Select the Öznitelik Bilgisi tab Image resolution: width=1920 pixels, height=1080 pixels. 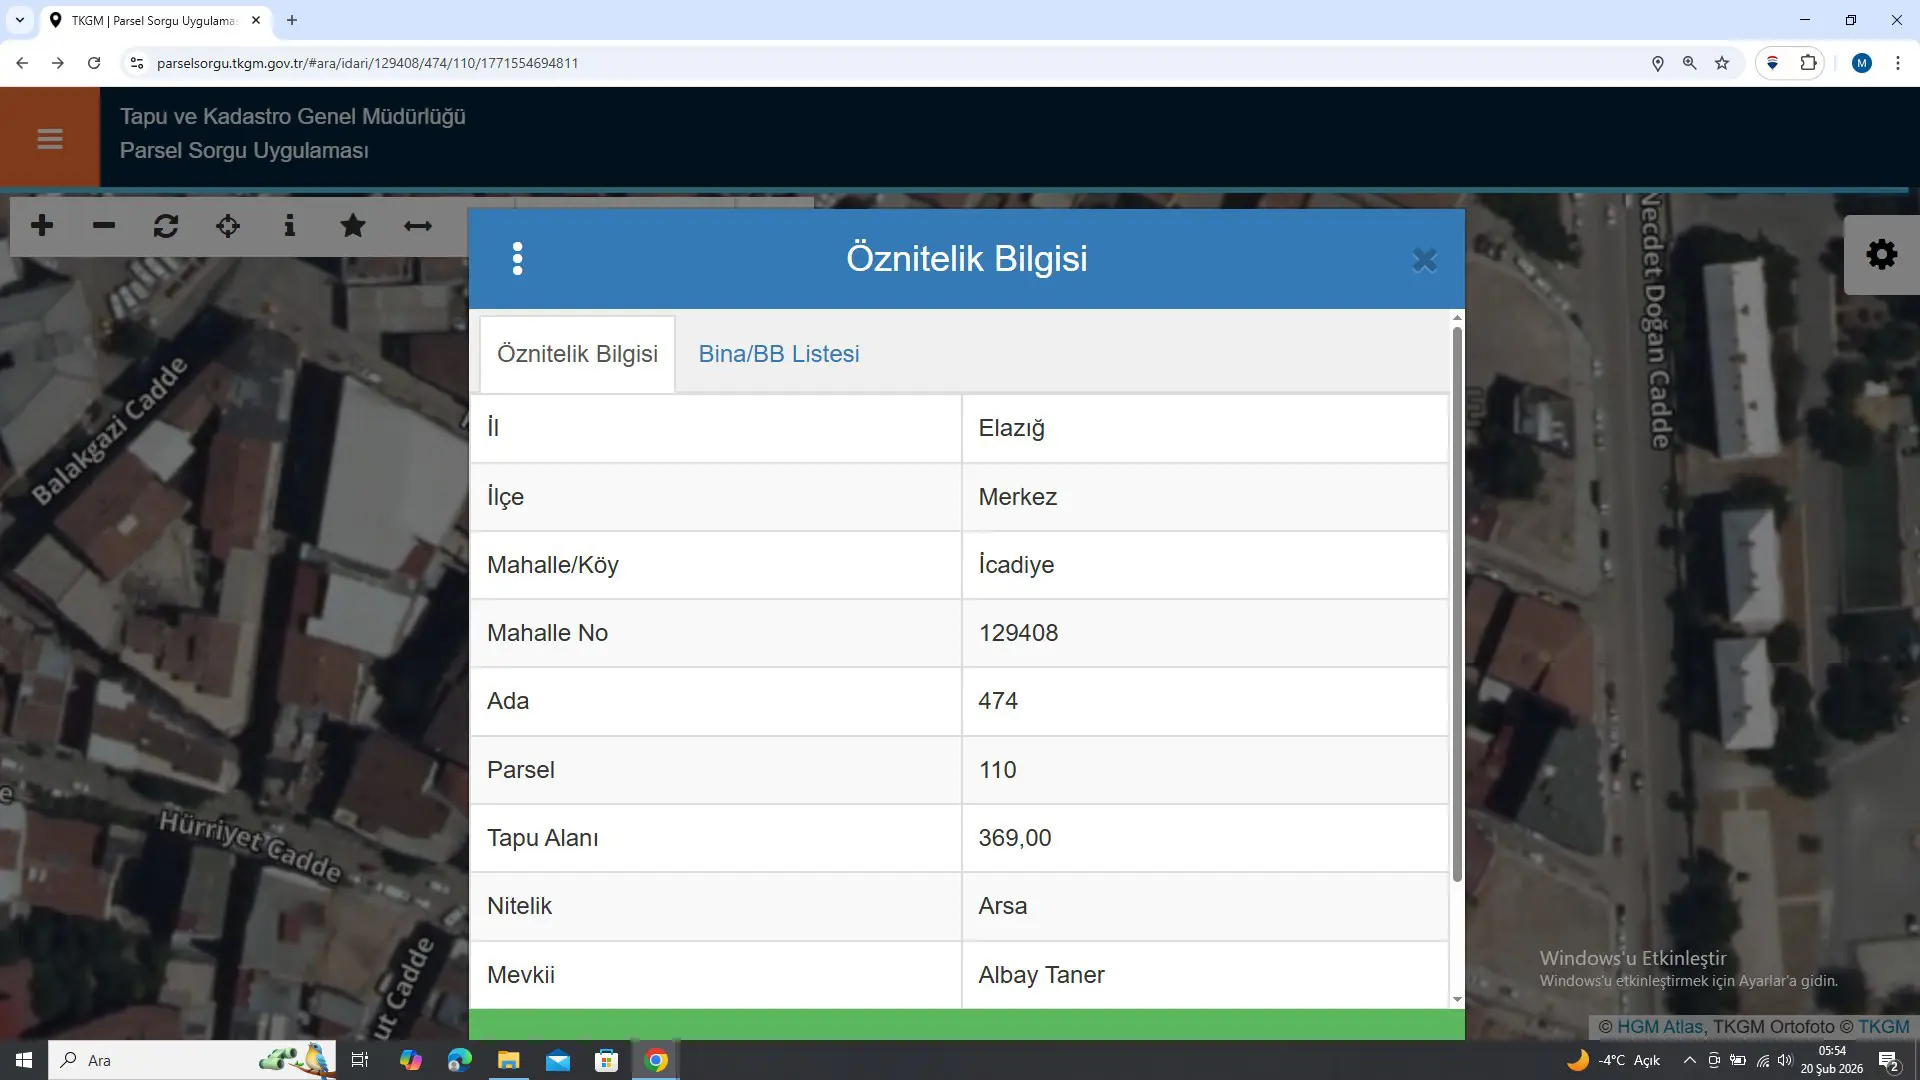click(577, 354)
